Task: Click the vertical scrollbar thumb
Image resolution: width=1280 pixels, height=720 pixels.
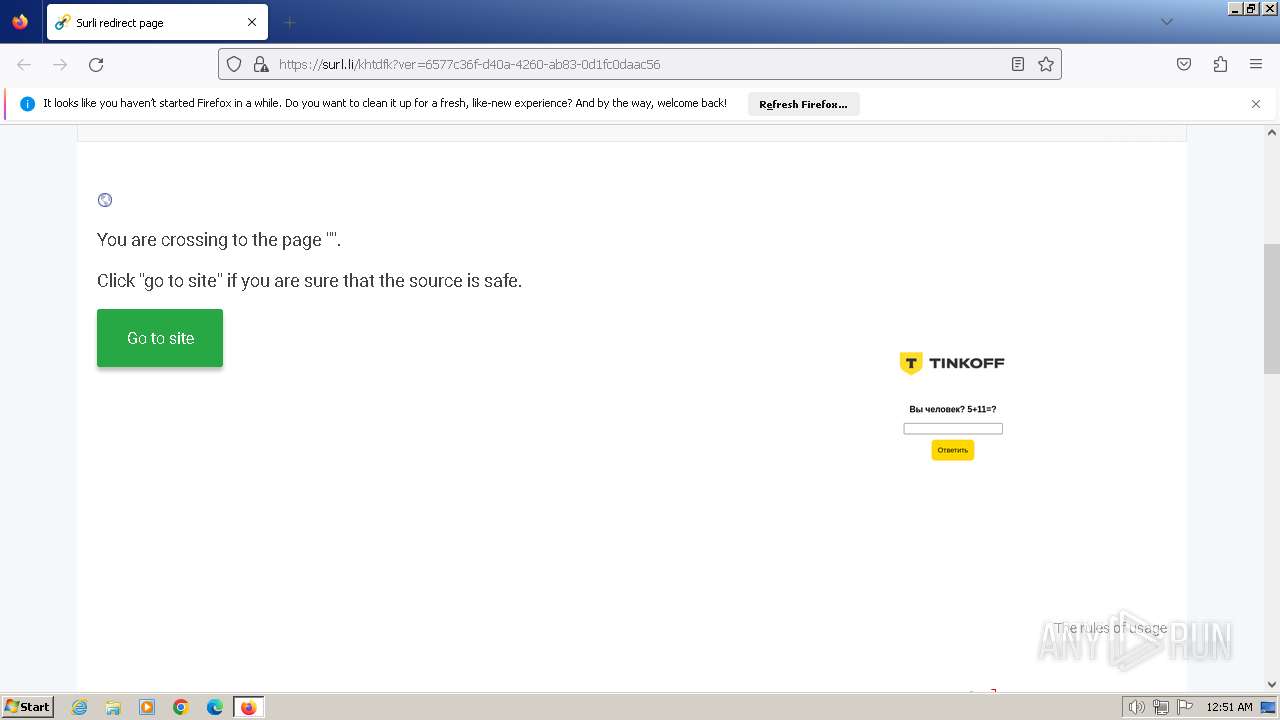Action: pyautogui.click(x=1272, y=309)
